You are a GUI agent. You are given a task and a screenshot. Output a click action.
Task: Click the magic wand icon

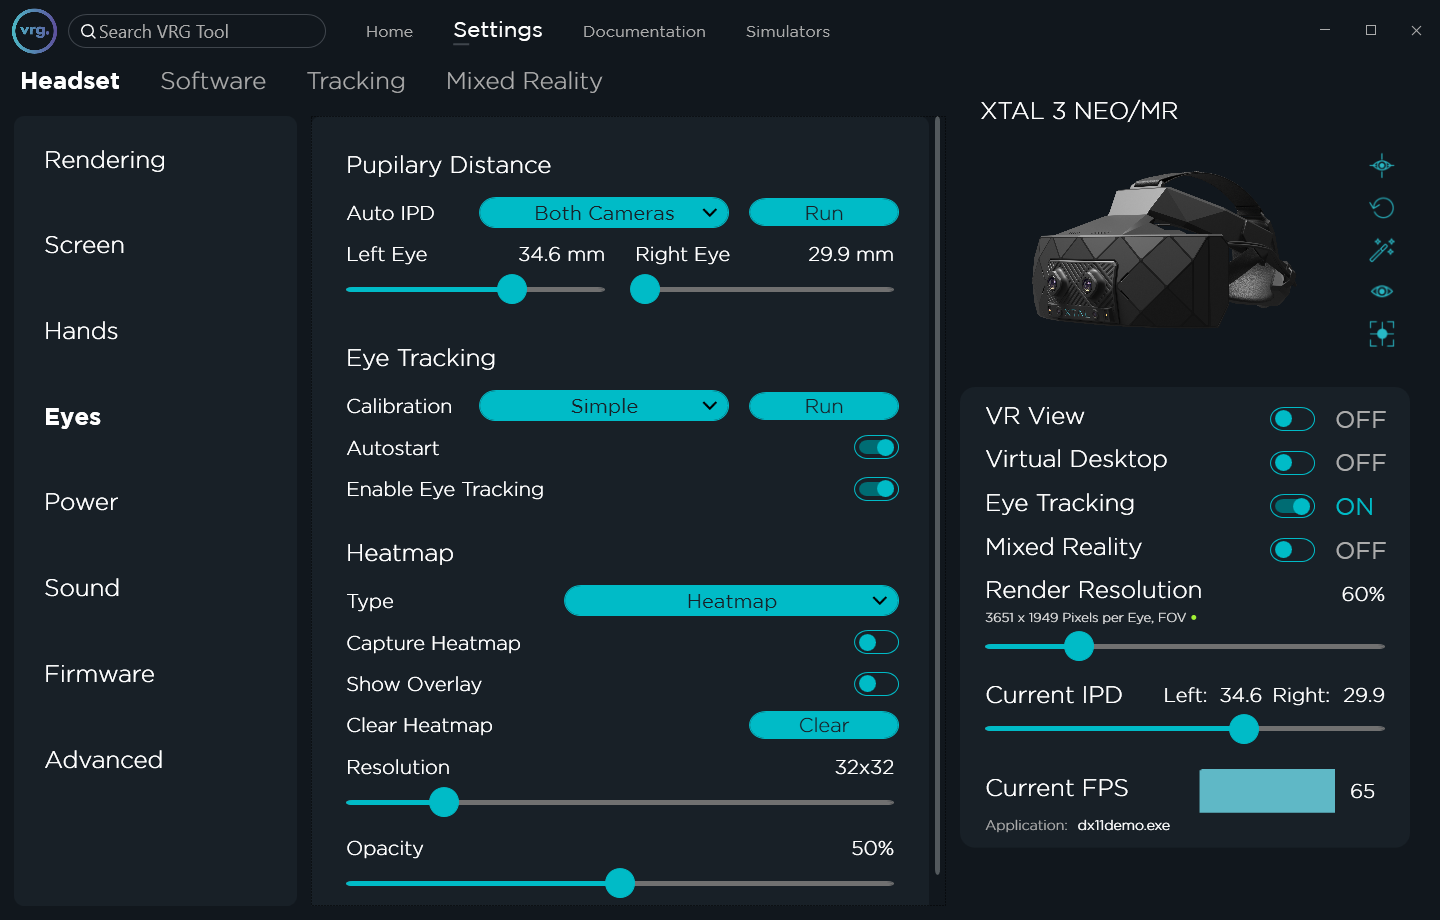pyautogui.click(x=1382, y=249)
